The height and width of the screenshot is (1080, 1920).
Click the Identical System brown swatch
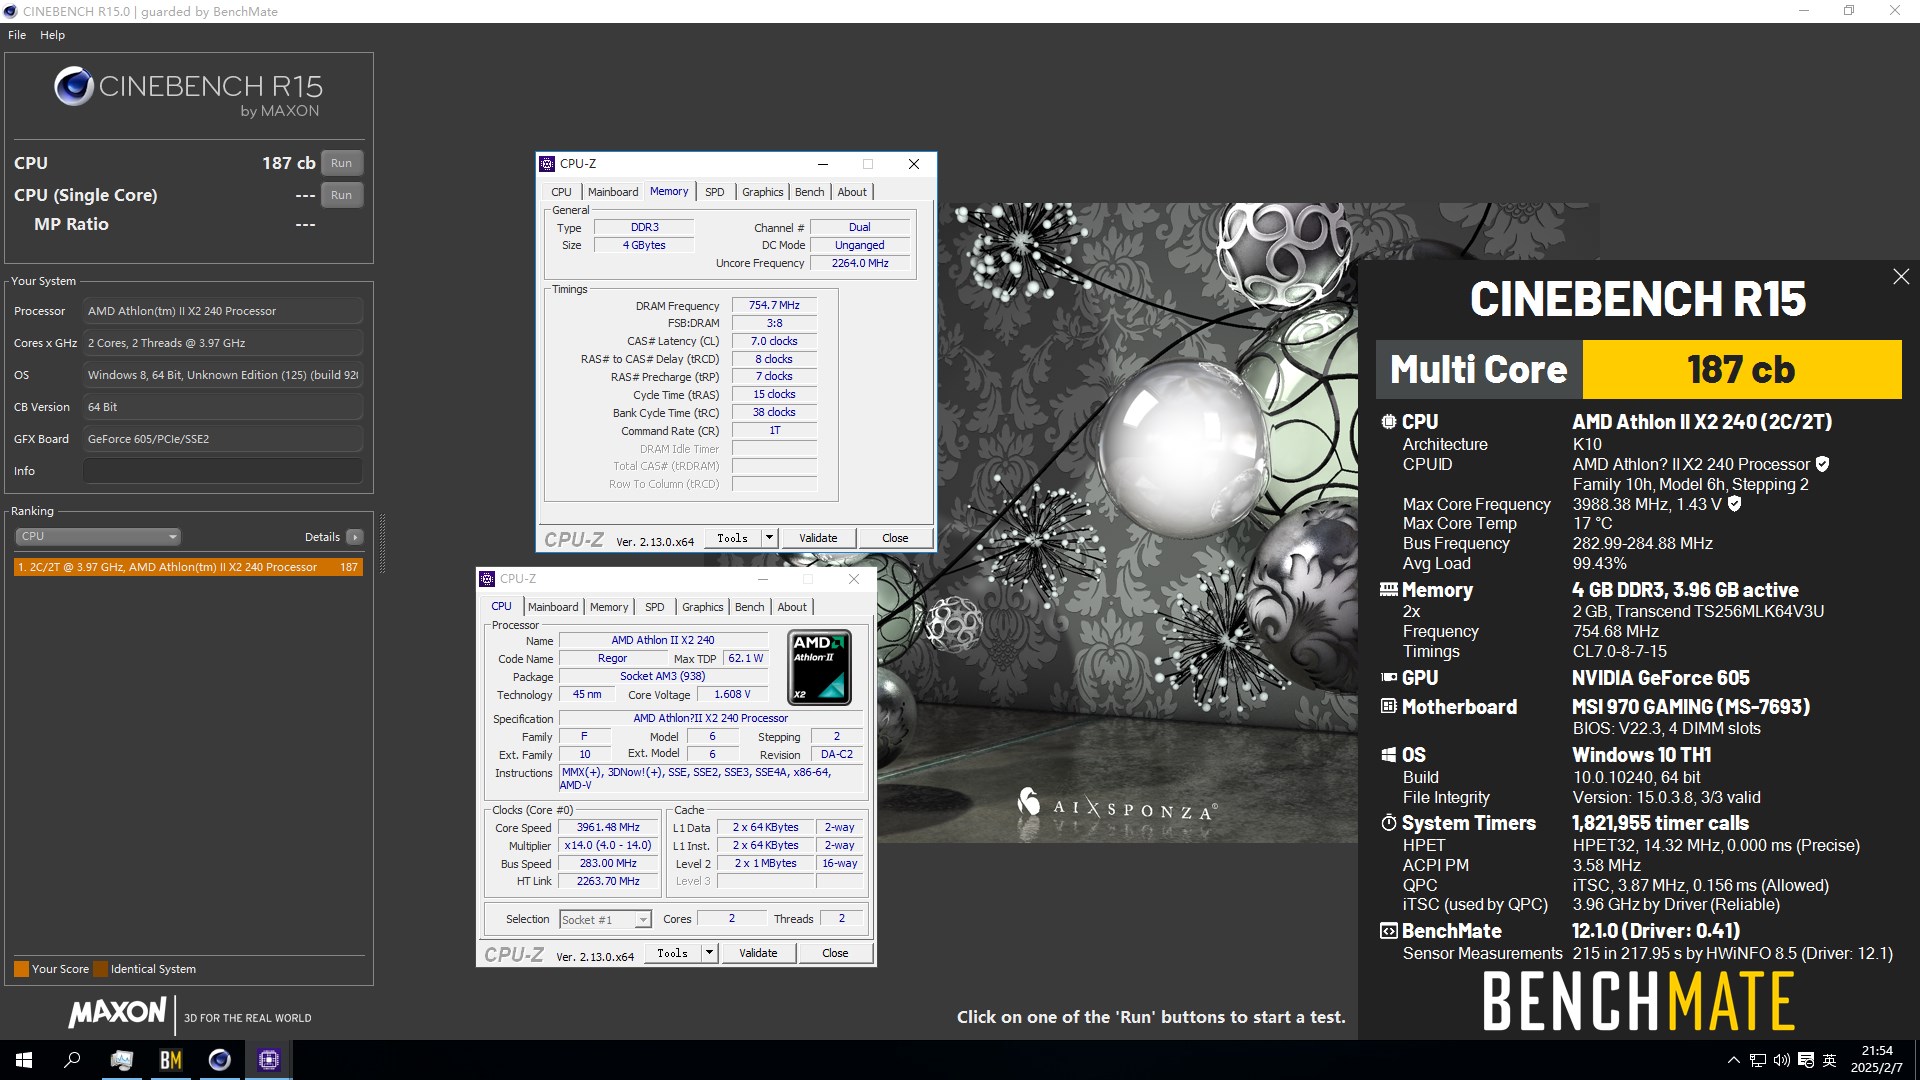[100, 969]
